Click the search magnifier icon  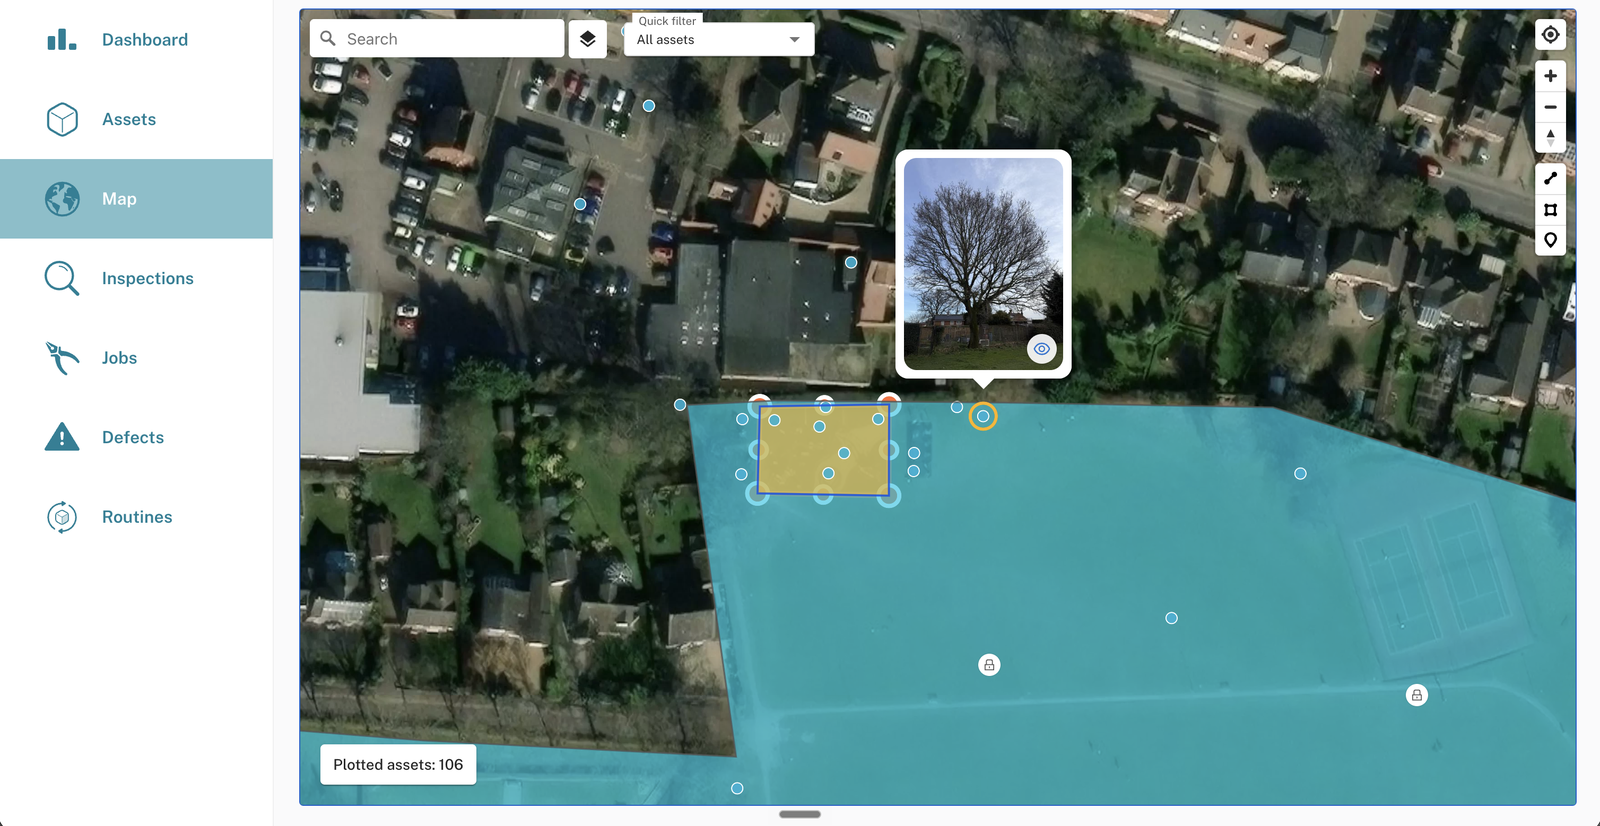click(x=328, y=39)
